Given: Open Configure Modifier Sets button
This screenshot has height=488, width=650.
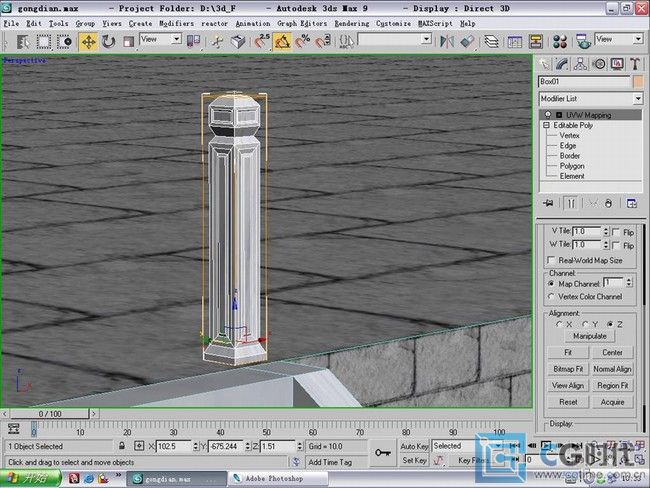Looking at the screenshot, I should point(632,204).
